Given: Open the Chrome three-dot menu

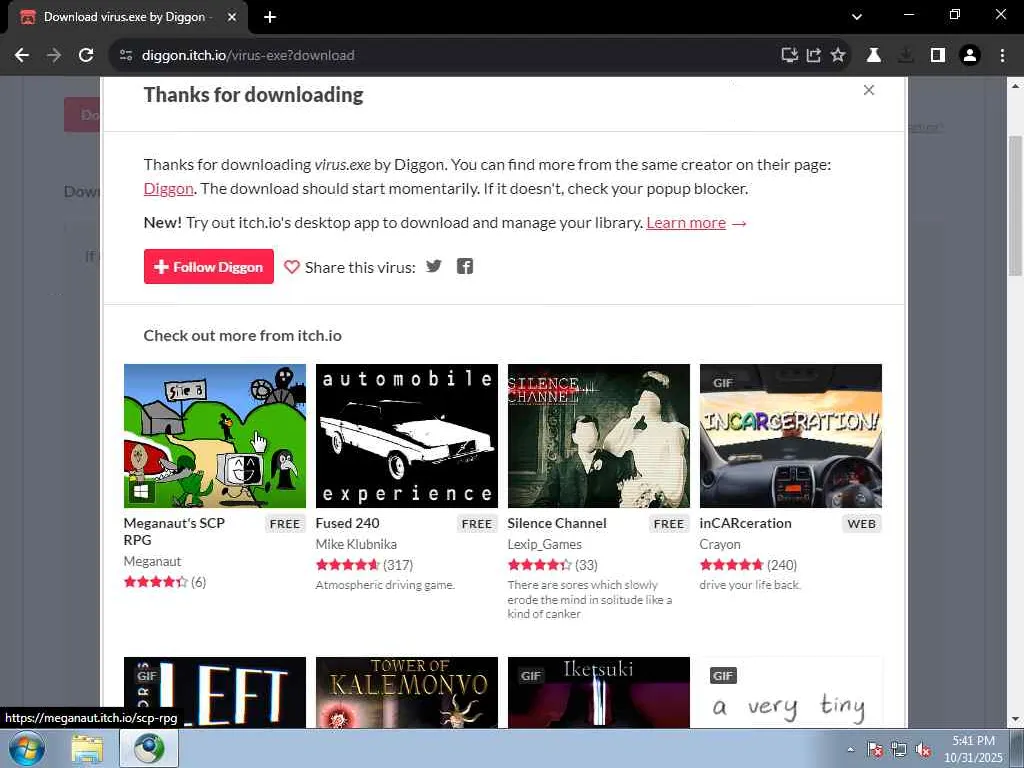Looking at the screenshot, I should point(1002,56).
